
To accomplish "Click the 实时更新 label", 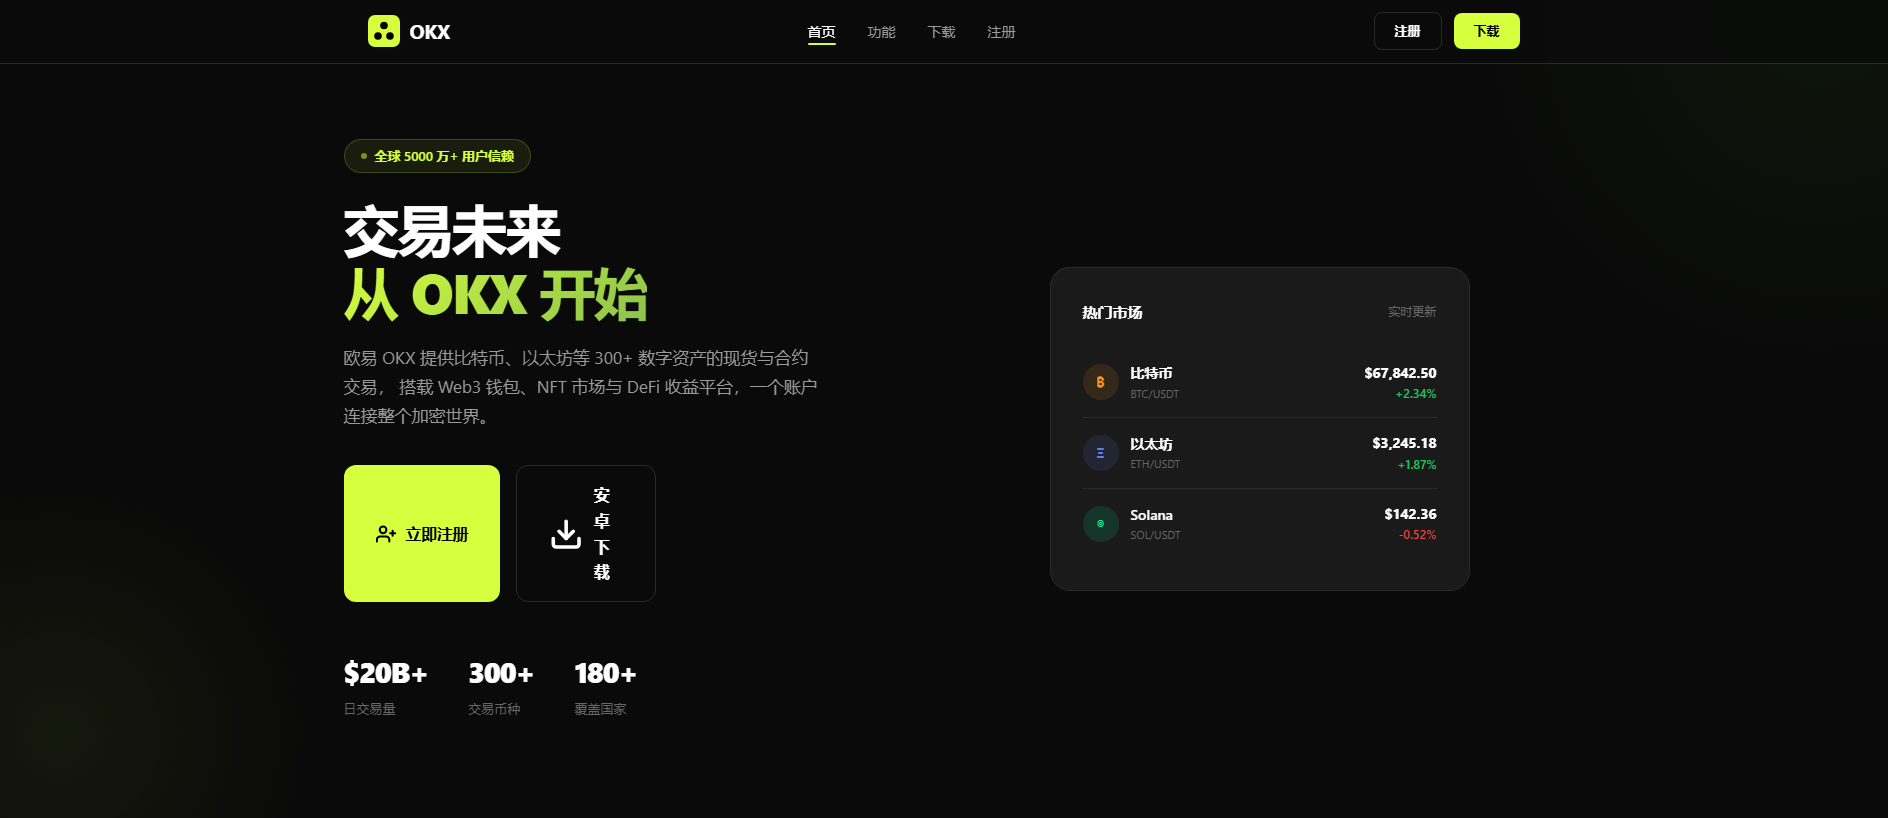I will [1412, 312].
